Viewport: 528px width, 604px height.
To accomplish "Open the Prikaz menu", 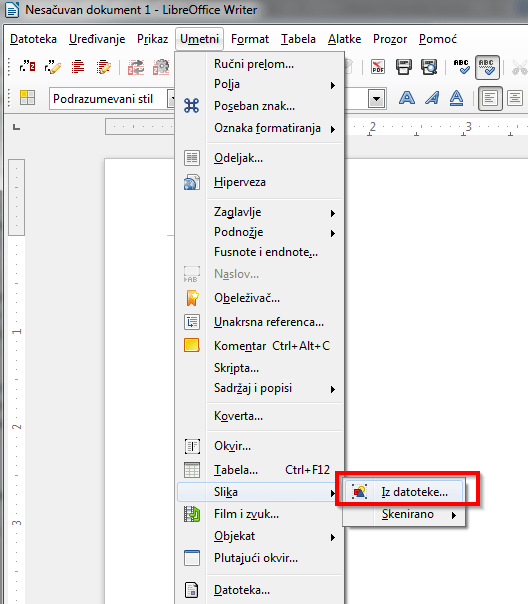I will 153,39.
